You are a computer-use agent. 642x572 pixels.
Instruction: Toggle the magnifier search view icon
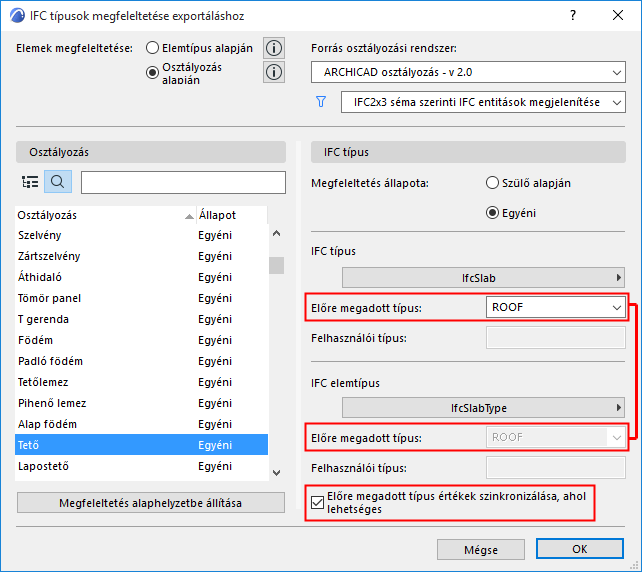pos(58,182)
